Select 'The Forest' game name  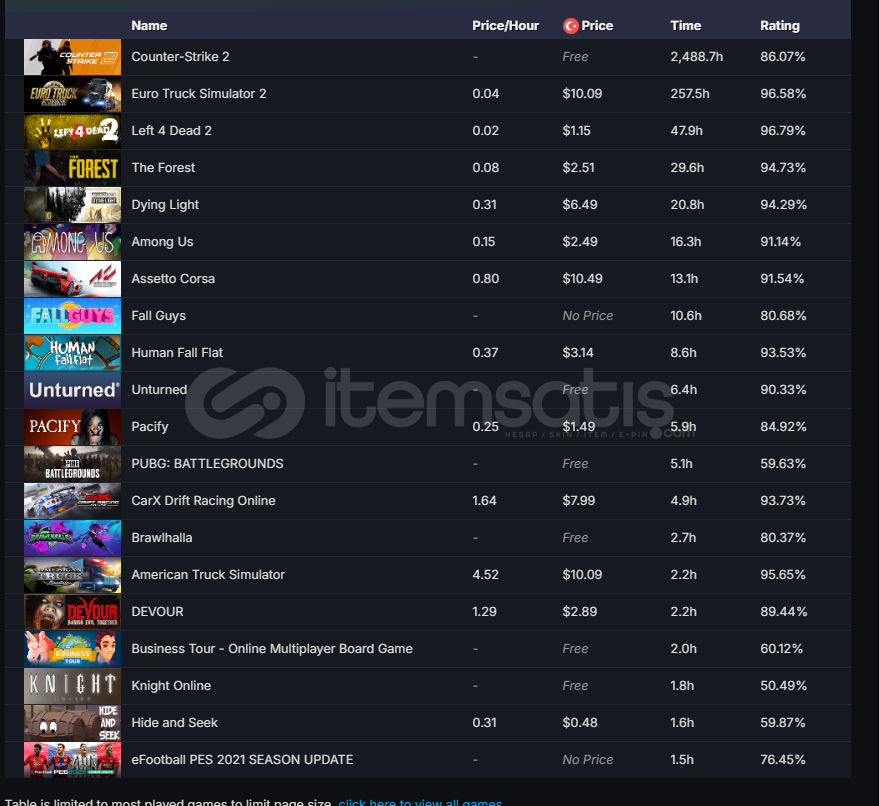click(x=163, y=168)
